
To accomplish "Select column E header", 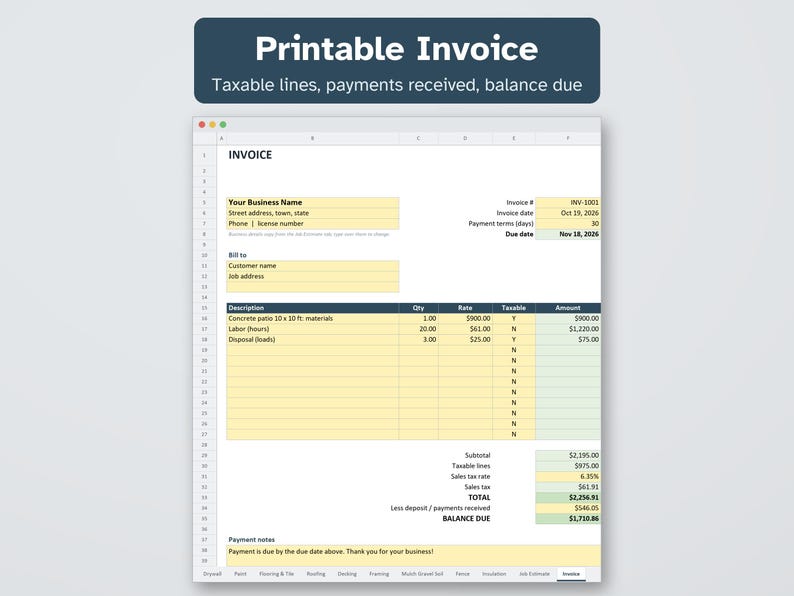I will pos(513,138).
